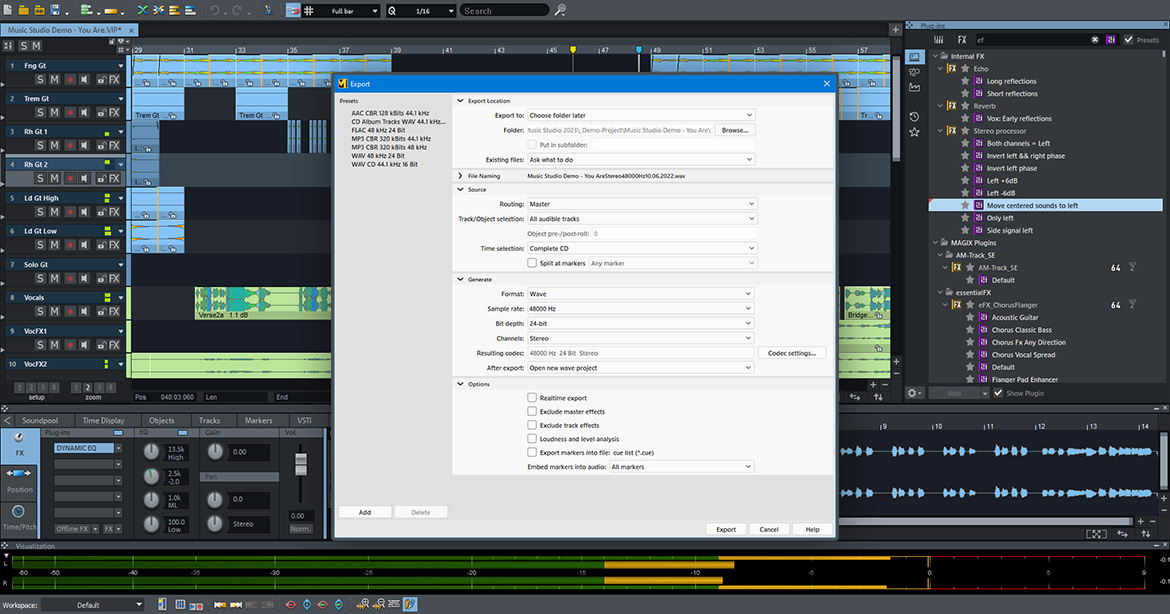Click the grid icon next to Full bar
Viewport: 1170px width, 614px height.
tap(309, 10)
